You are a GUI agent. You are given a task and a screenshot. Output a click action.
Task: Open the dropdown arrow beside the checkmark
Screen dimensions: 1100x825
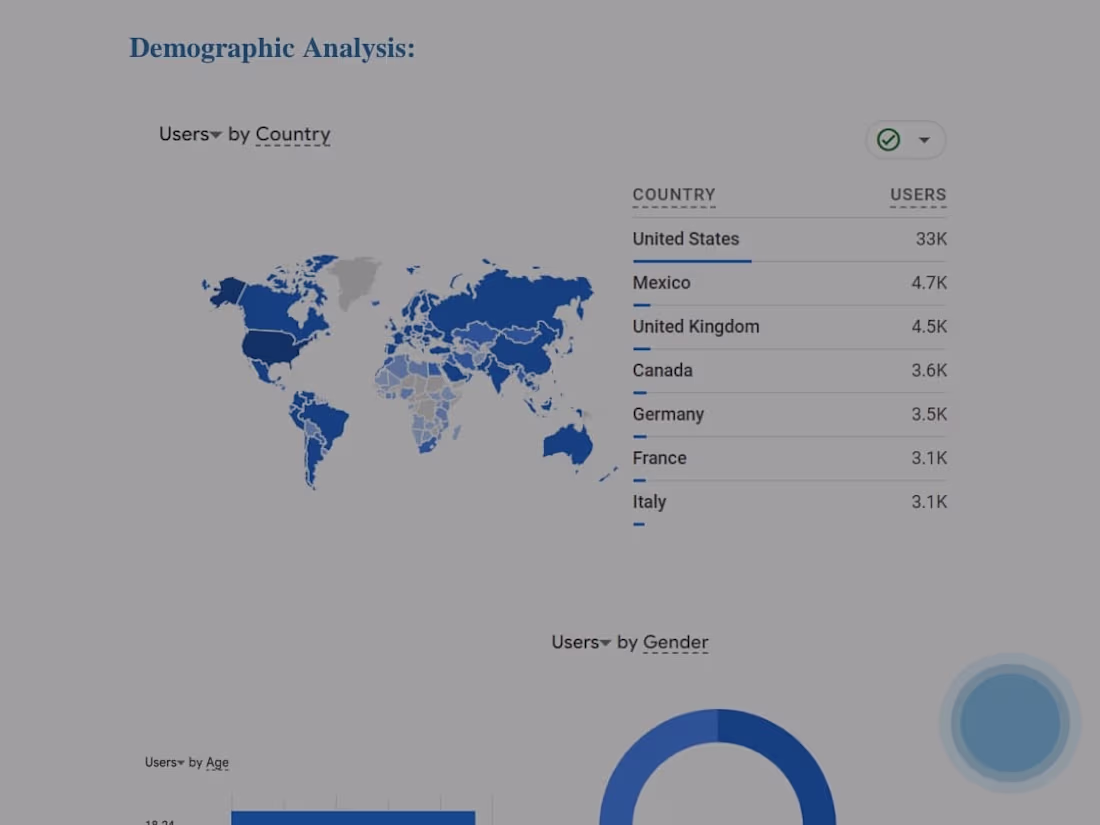point(925,140)
